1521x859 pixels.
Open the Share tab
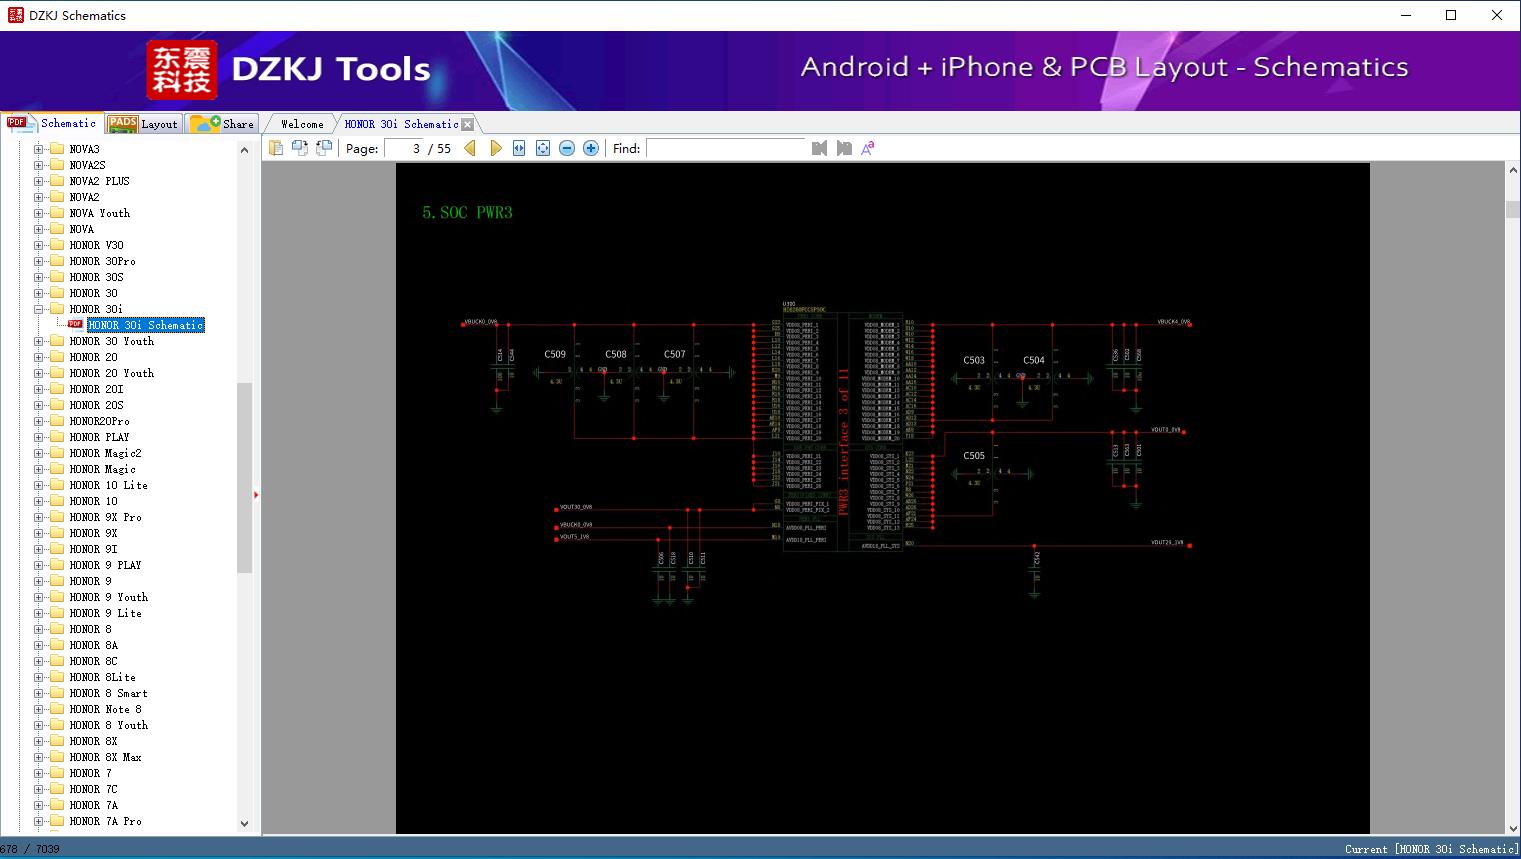pos(223,124)
